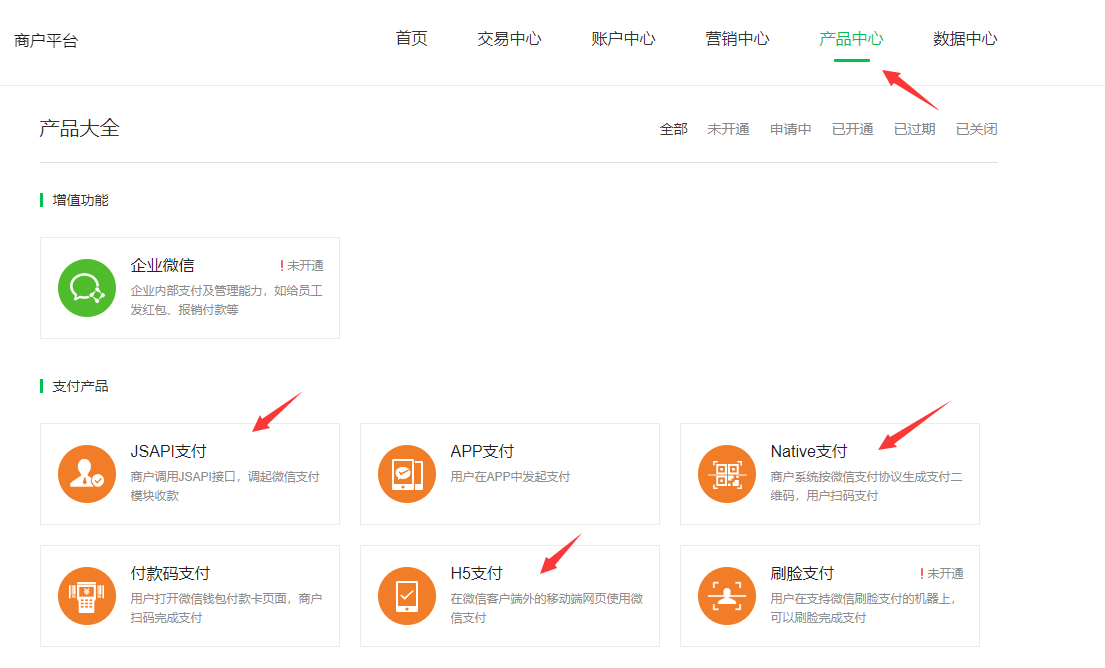
Task: Click the 企业微信 green chat icon
Action: click(x=87, y=288)
